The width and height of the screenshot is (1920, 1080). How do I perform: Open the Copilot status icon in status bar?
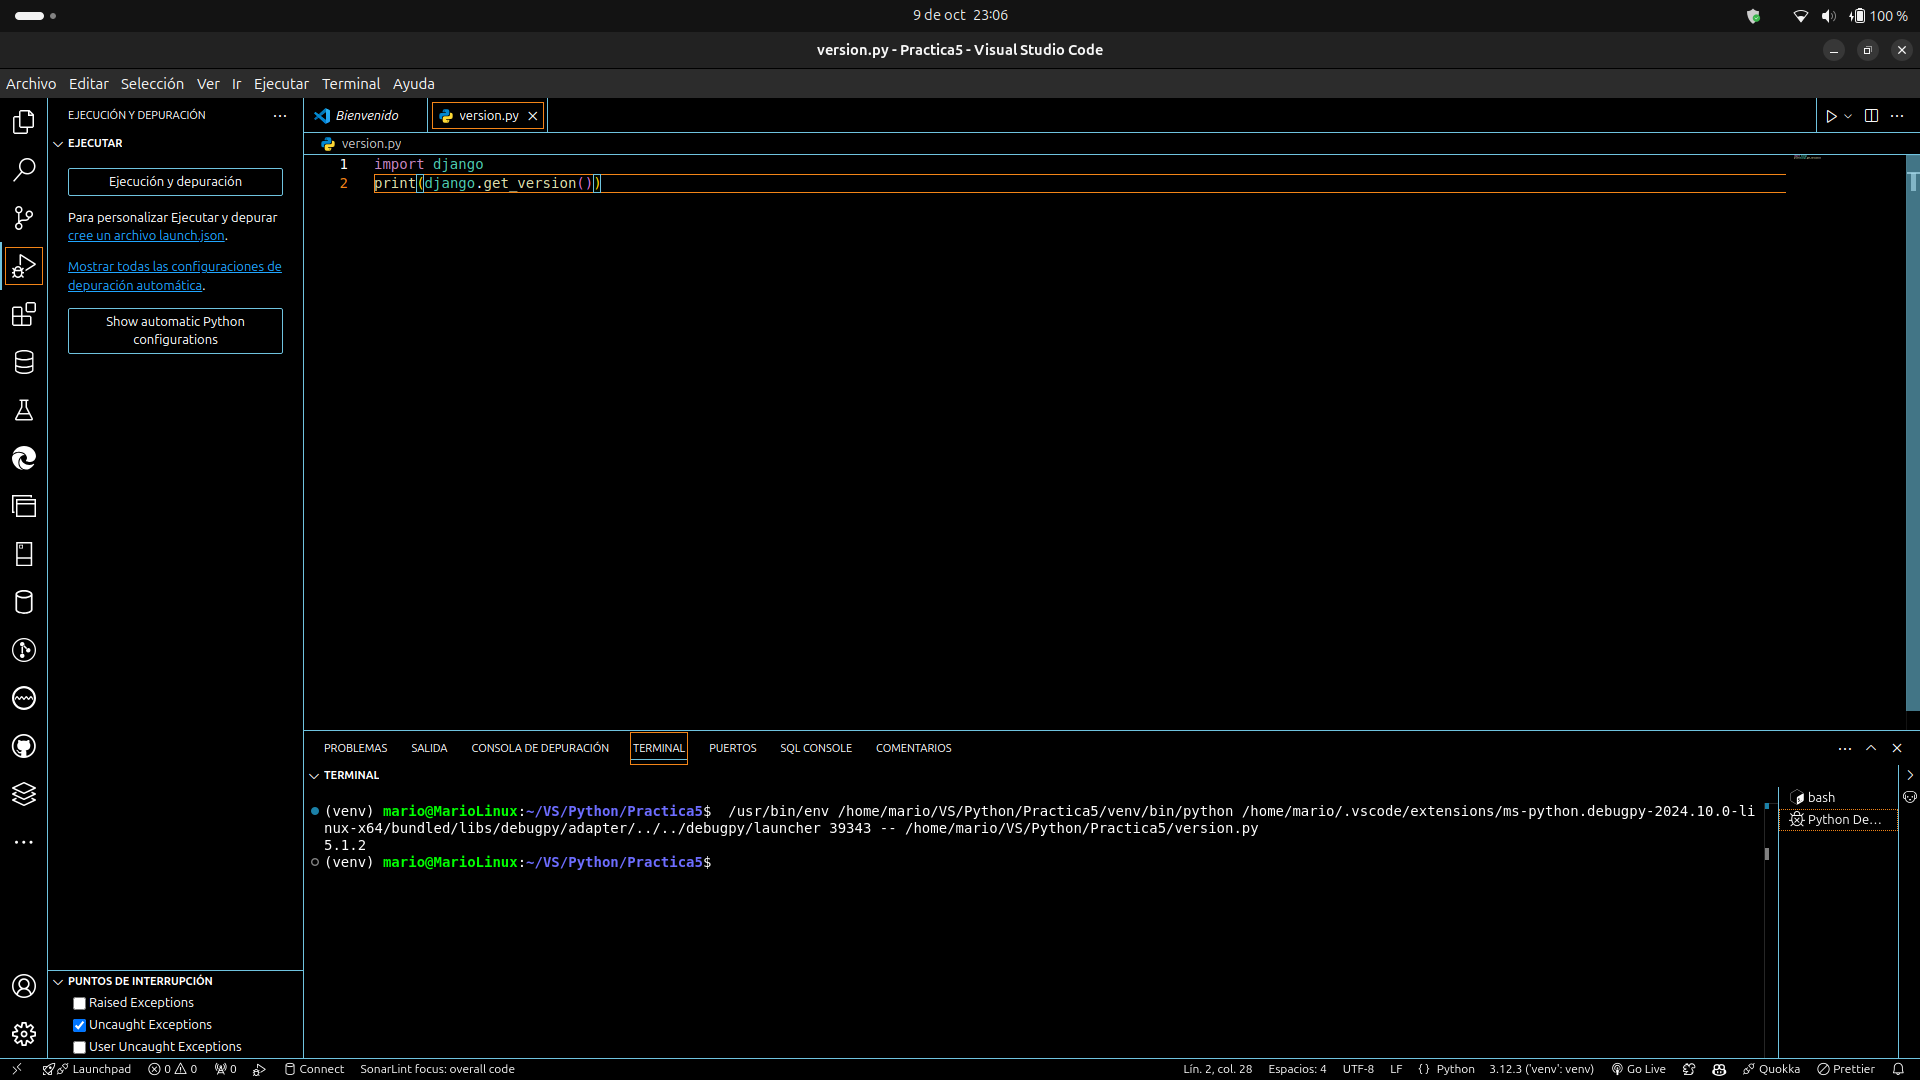click(1719, 1069)
